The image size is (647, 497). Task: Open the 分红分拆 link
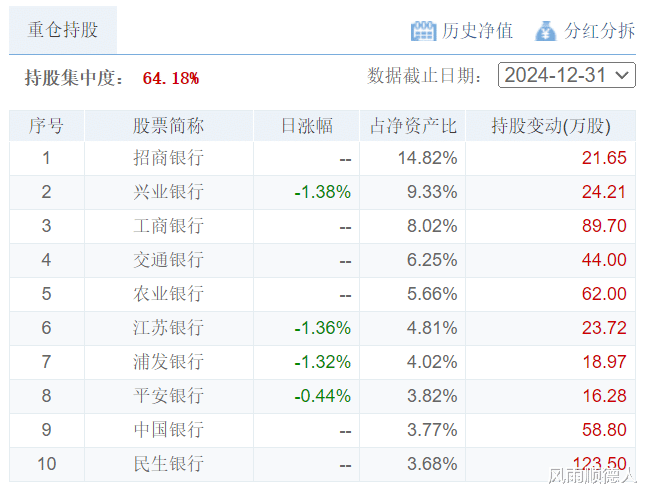coord(600,31)
